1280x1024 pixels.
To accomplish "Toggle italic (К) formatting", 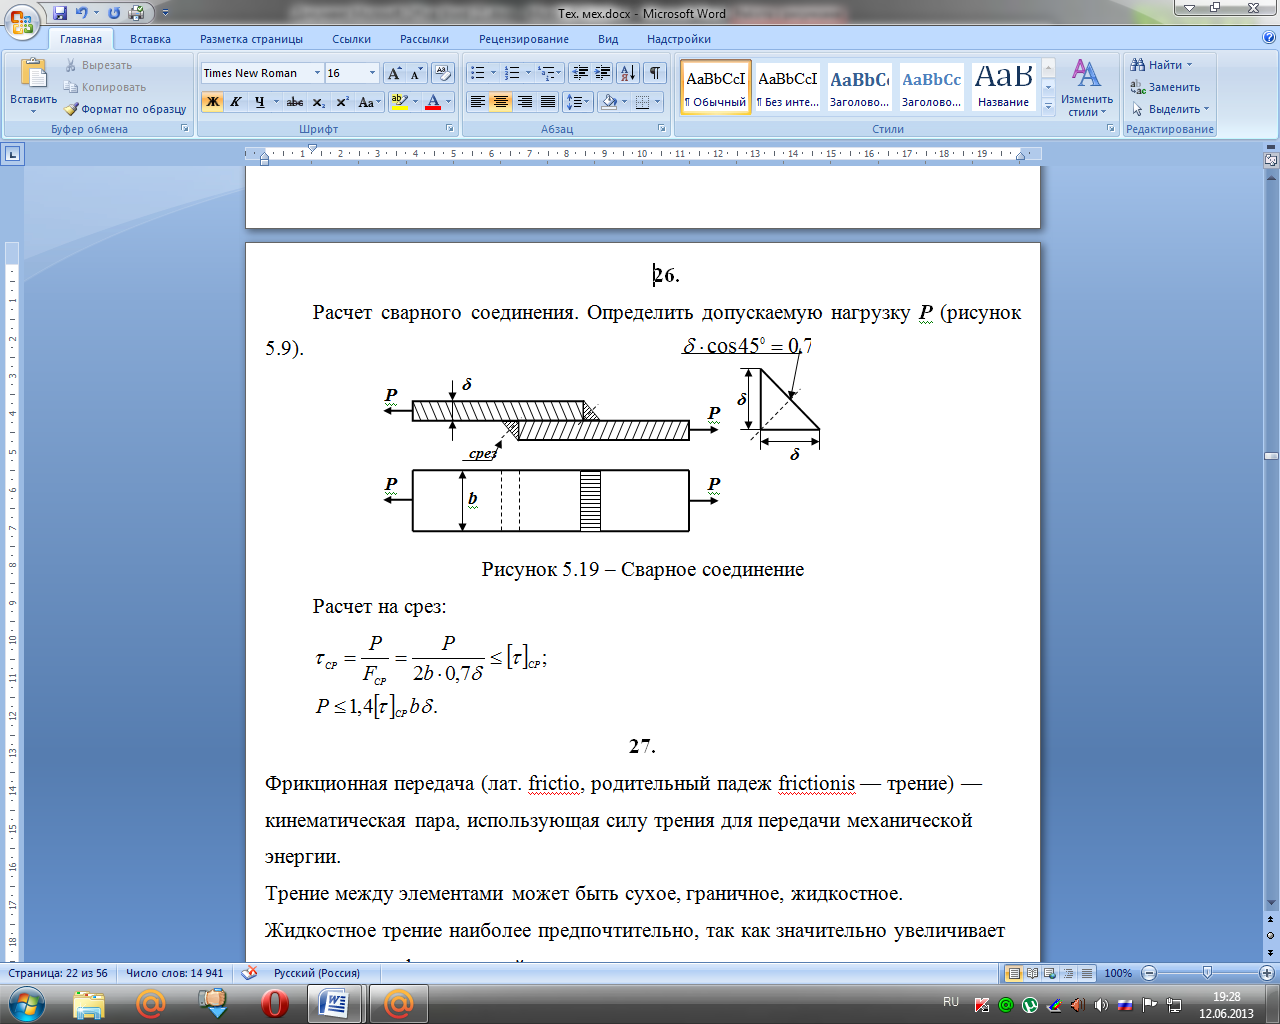I will 236,102.
